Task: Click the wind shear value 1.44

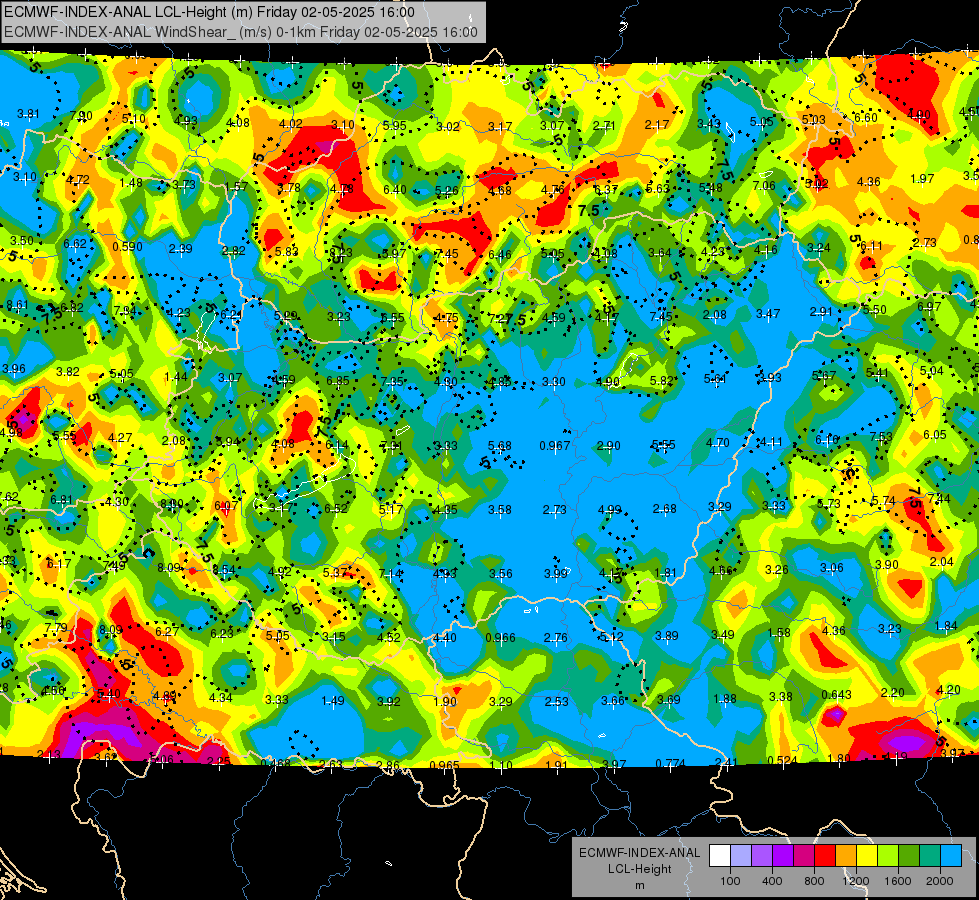Action: [x=175, y=377]
